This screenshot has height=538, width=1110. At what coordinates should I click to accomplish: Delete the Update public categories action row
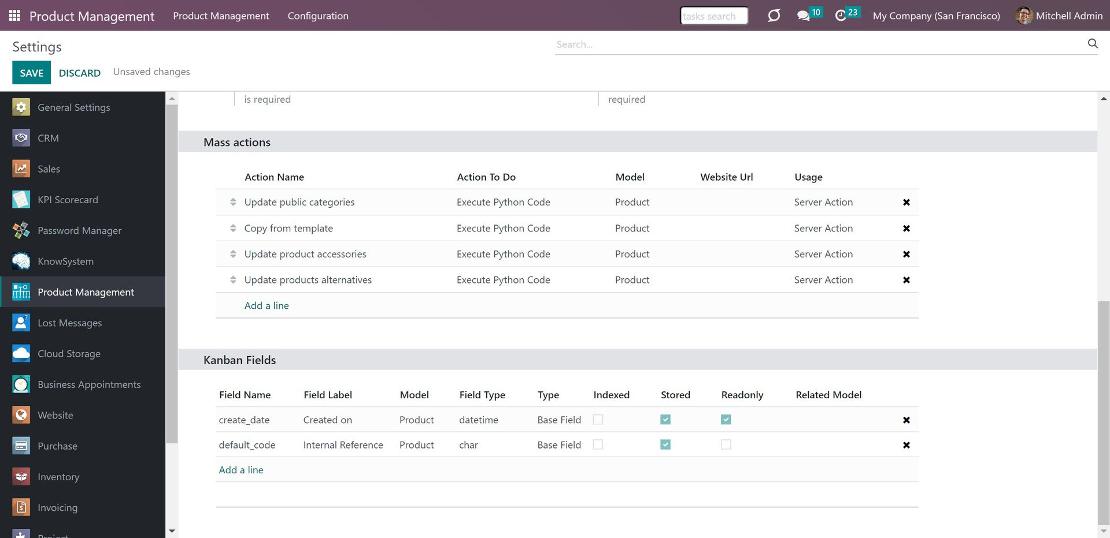click(906, 202)
